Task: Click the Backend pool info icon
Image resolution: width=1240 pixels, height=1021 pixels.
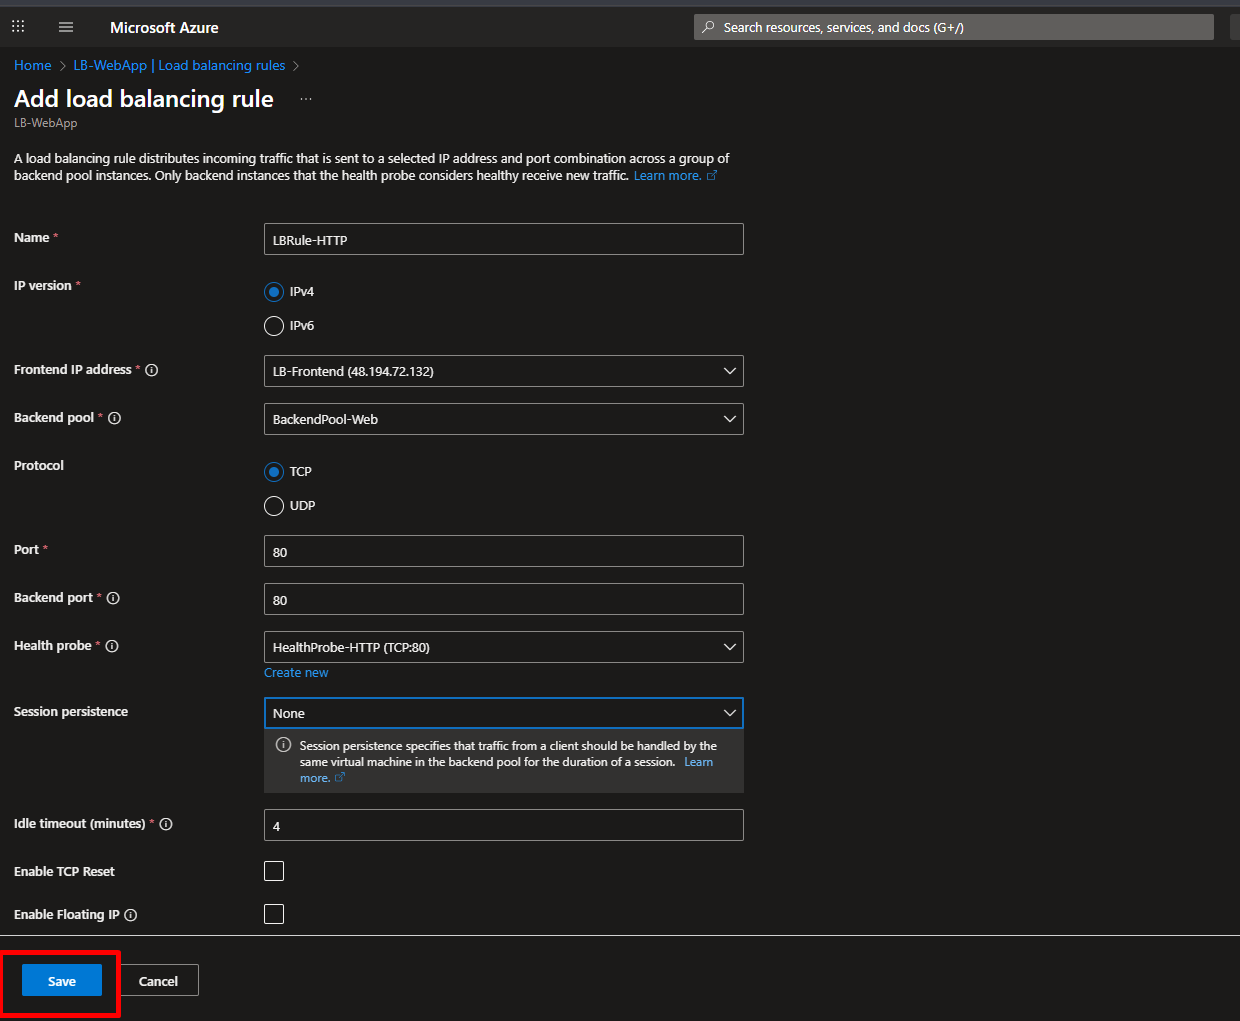Action: pyautogui.click(x=115, y=418)
